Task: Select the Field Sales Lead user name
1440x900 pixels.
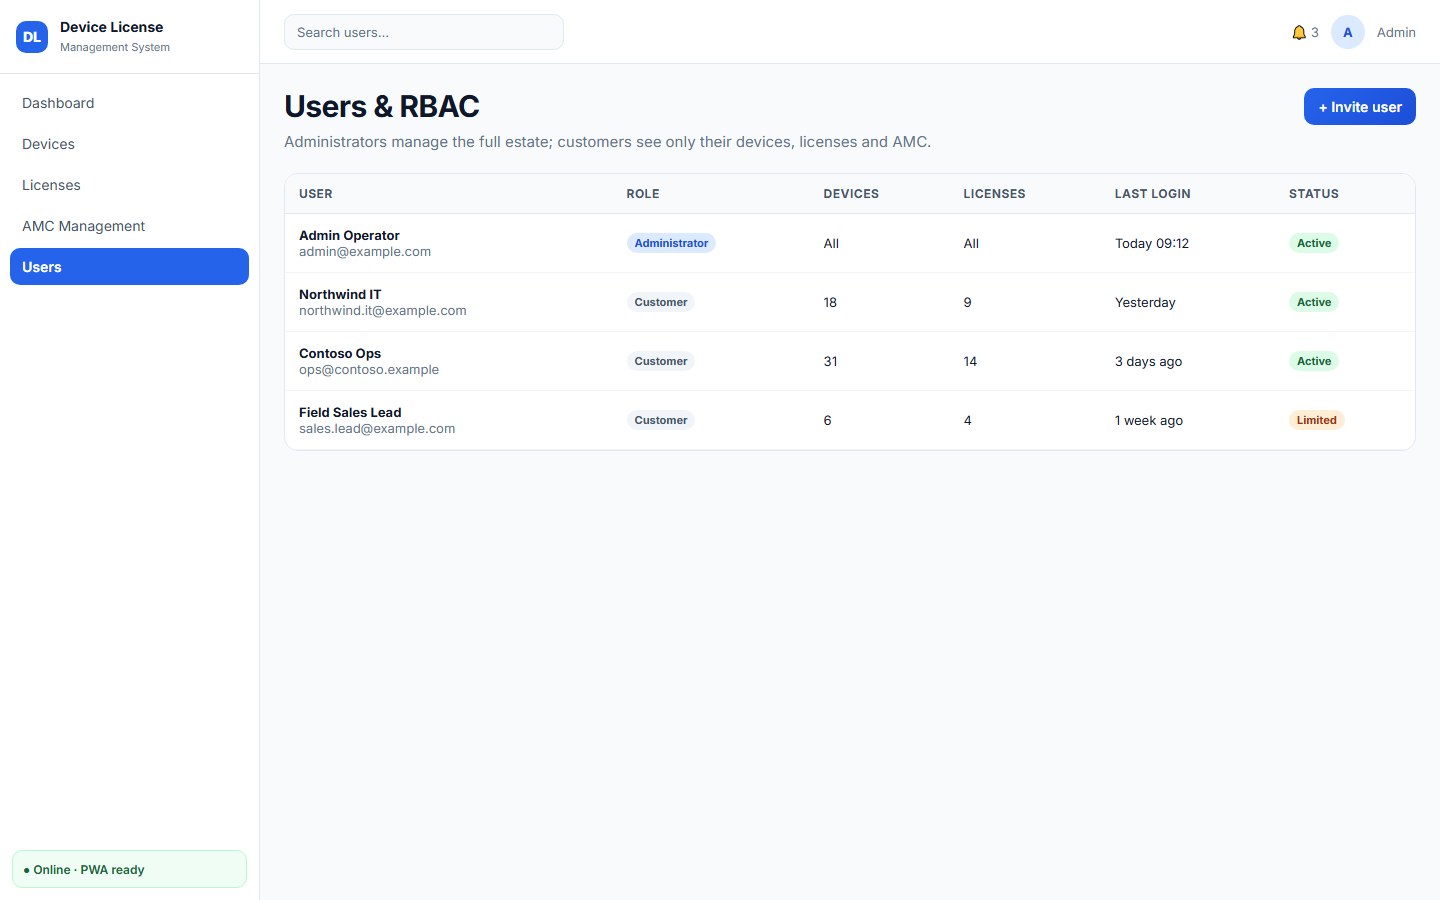Action: (350, 413)
